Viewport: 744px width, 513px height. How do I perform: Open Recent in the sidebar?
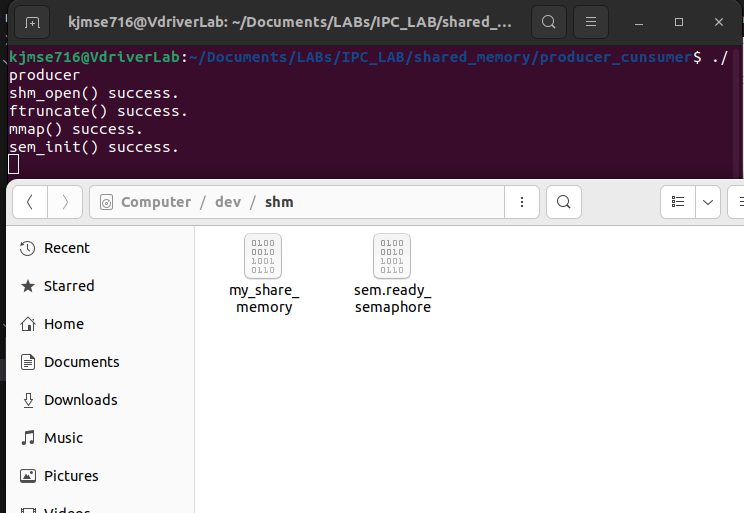pyautogui.click(x=66, y=248)
